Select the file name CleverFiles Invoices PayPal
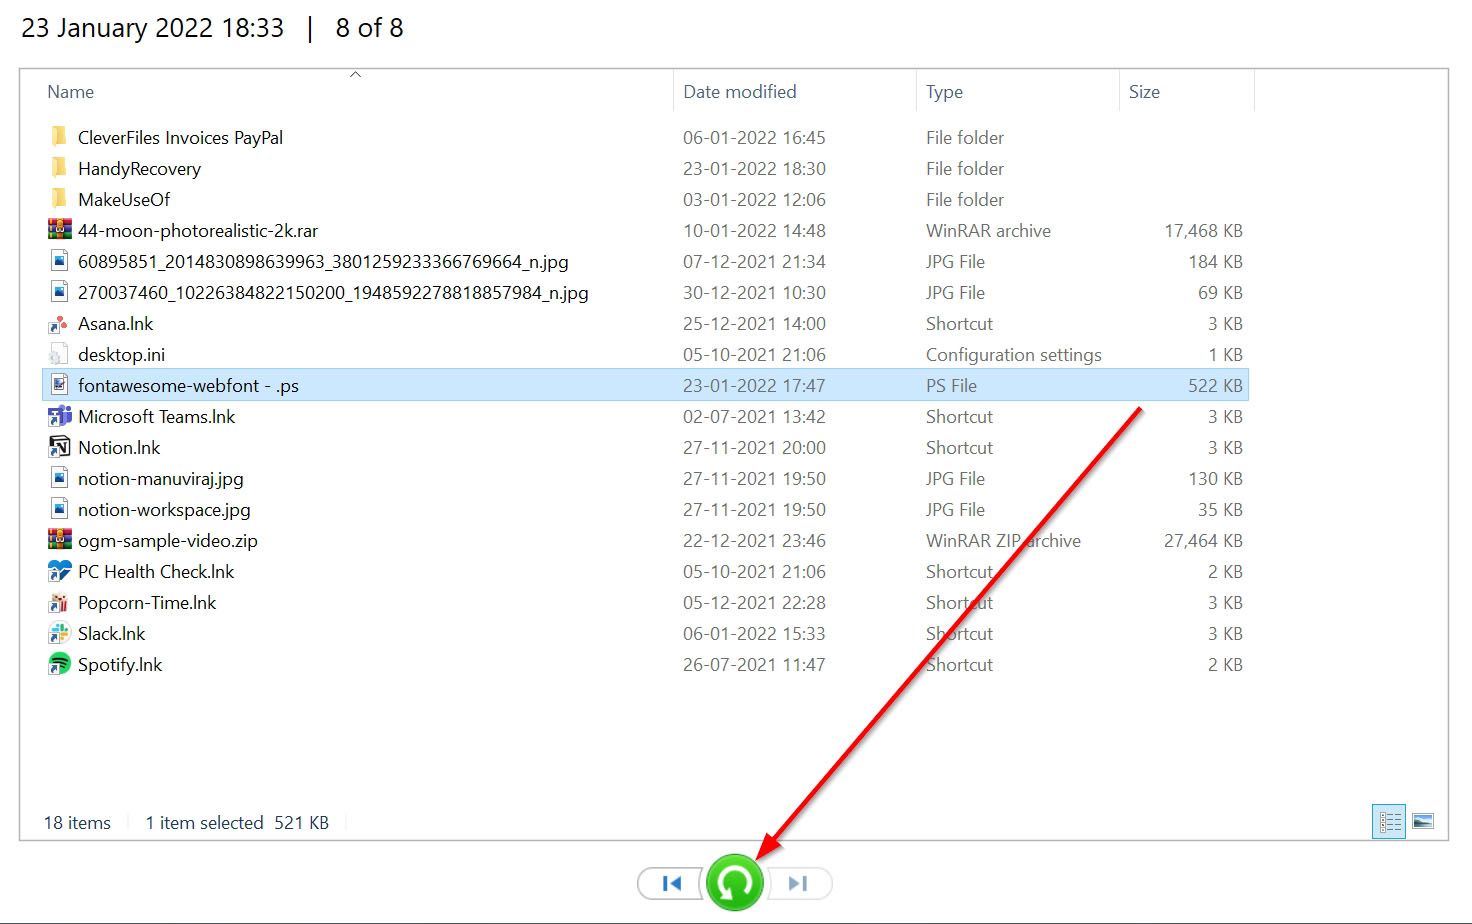 [180, 138]
